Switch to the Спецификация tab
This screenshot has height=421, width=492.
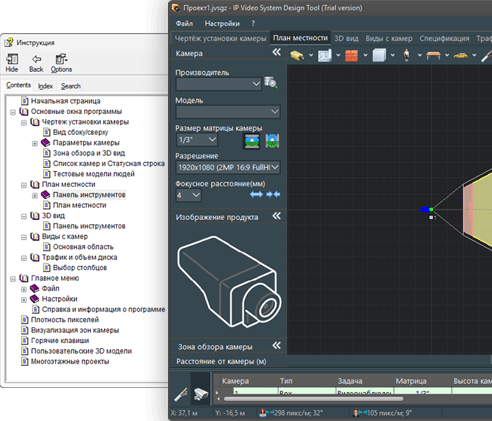444,38
